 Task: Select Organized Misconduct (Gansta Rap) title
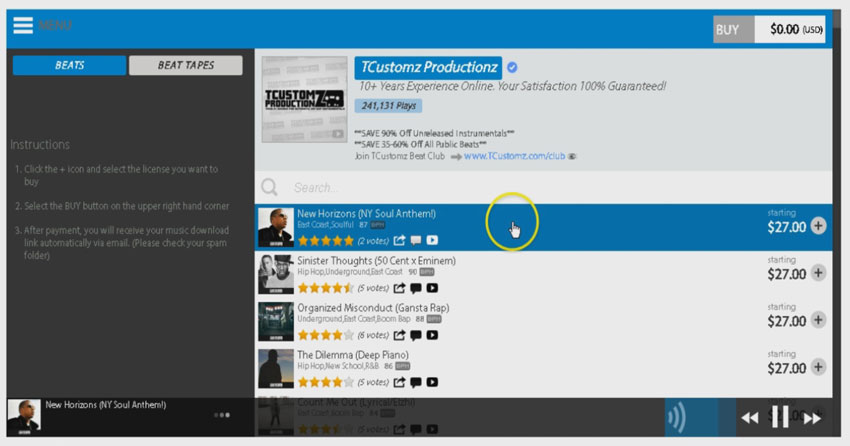pyautogui.click(x=373, y=308)
